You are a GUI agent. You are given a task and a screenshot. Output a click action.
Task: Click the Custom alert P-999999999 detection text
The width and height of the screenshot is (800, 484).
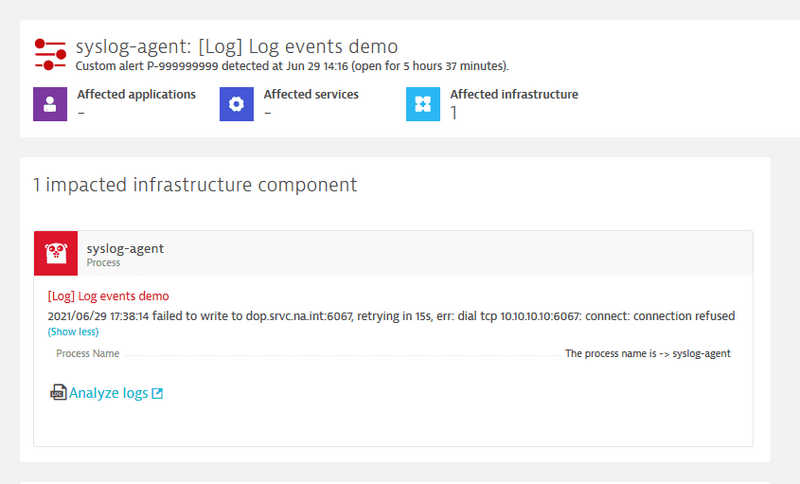point(292,66)
